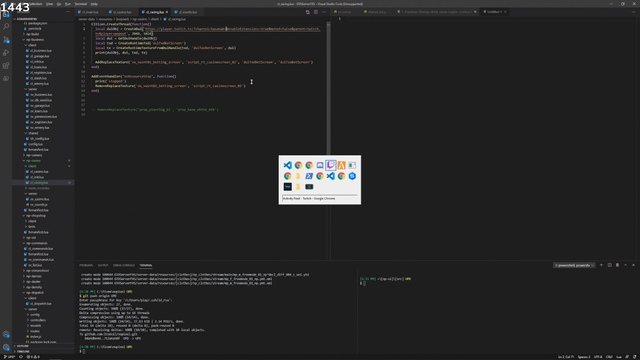Viewport: 640px width, 360px height.
Task: Select the orange app in task switcher
Action: tap(341, 165)
